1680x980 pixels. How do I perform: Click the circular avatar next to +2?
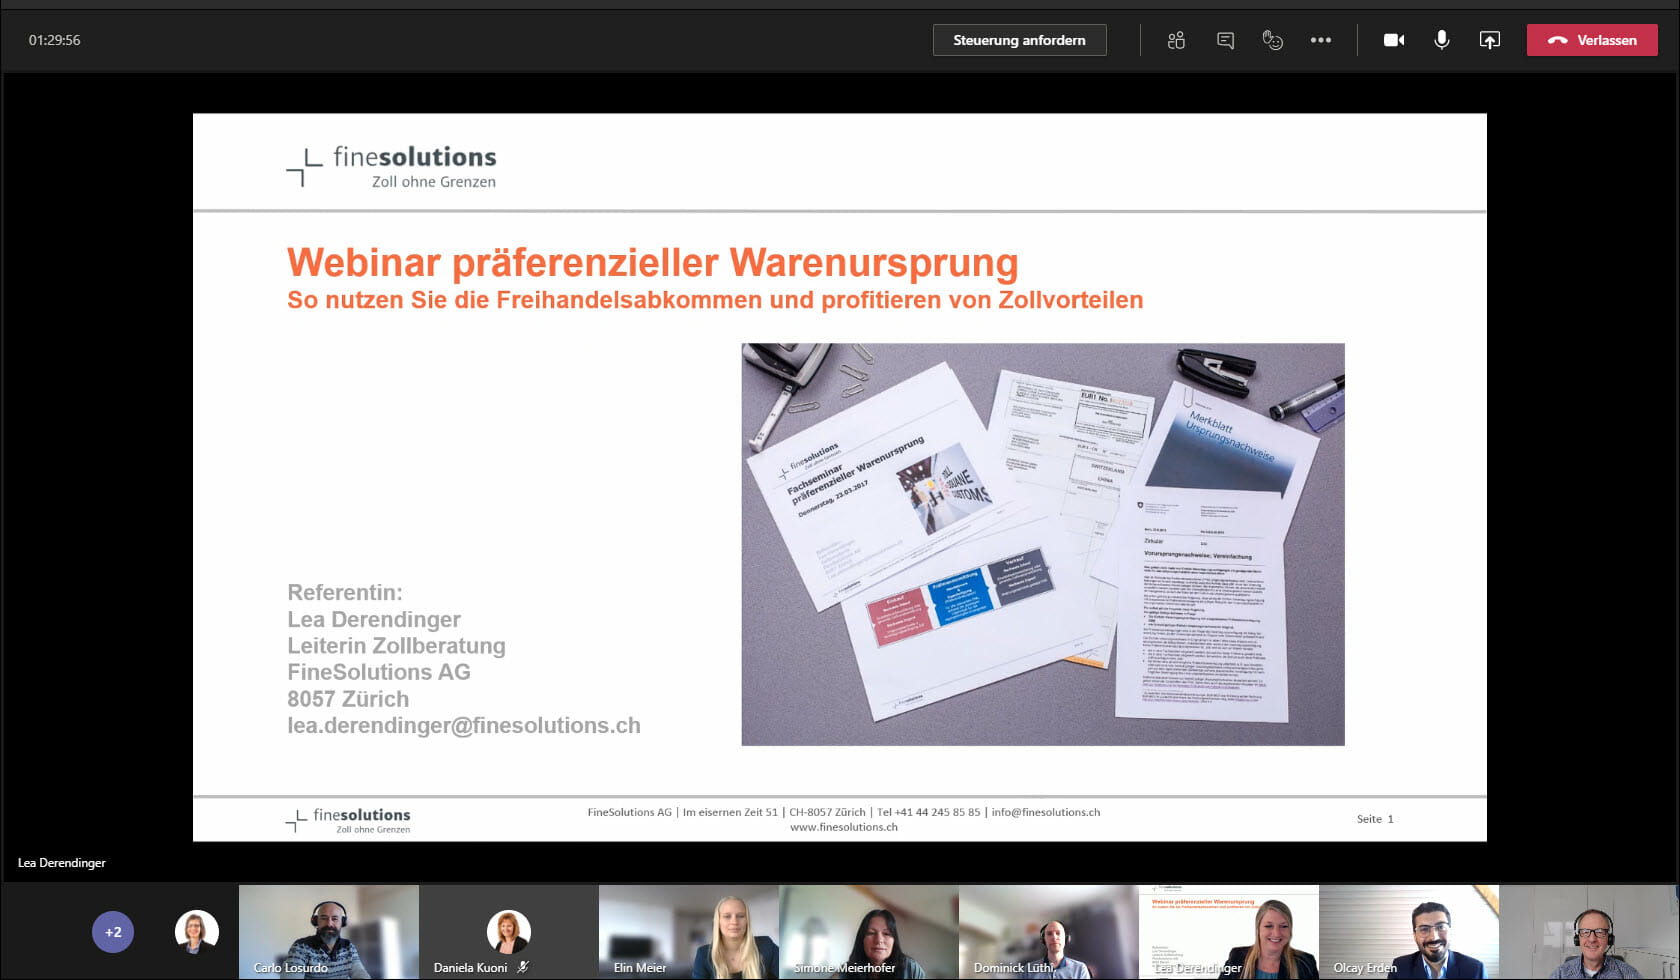pos(196,931)
